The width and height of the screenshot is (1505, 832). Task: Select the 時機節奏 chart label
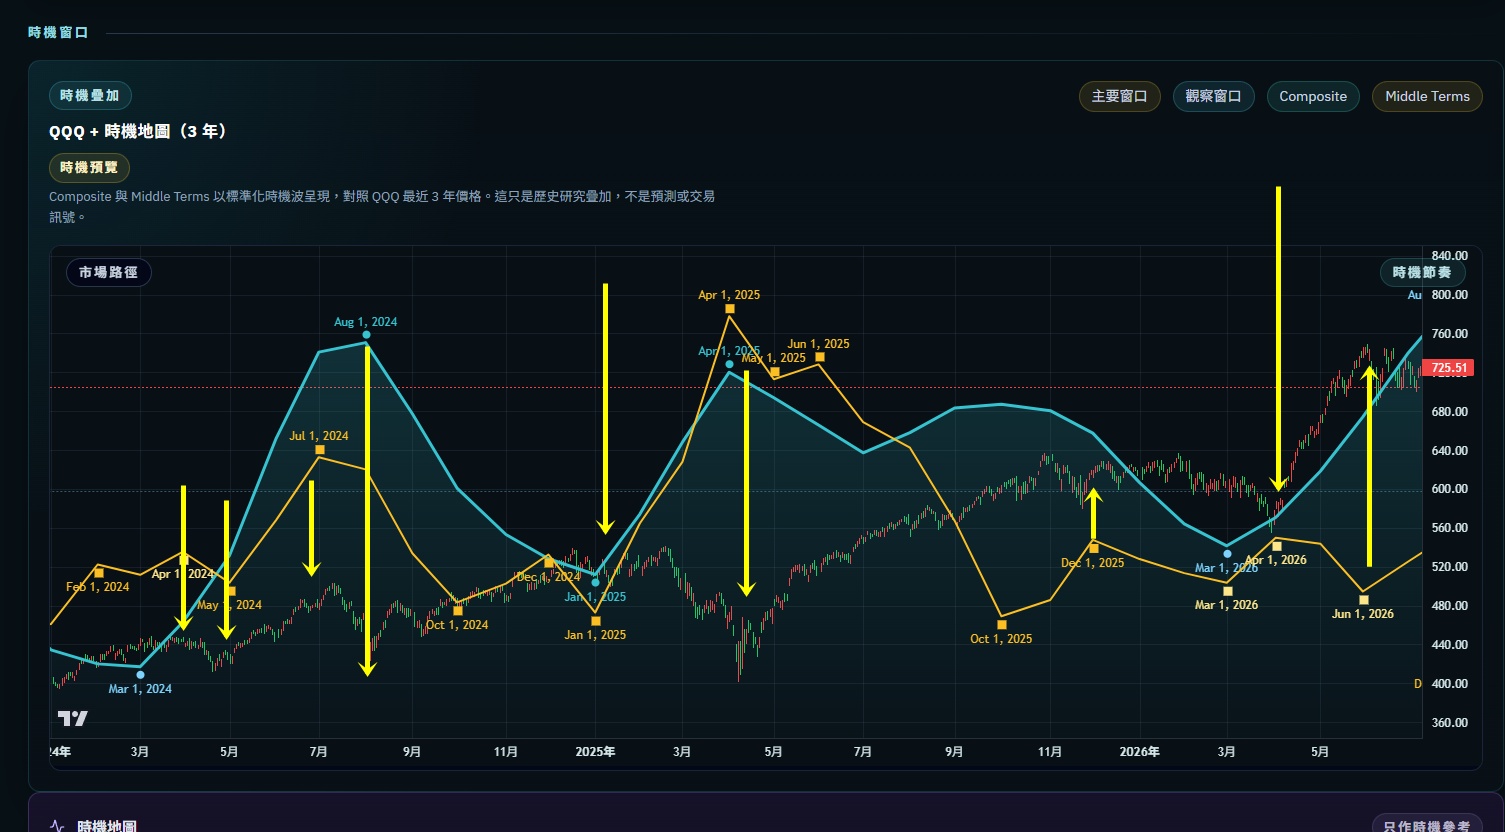pos(1422,272)
